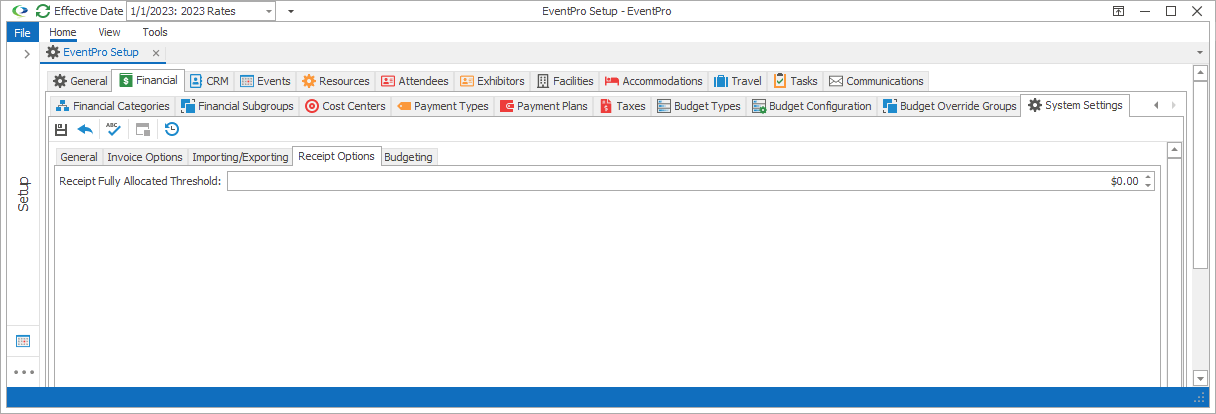1216x414 pixels.
Task: Click the ribbon display options icon
Action: (x=1118, y=11)
